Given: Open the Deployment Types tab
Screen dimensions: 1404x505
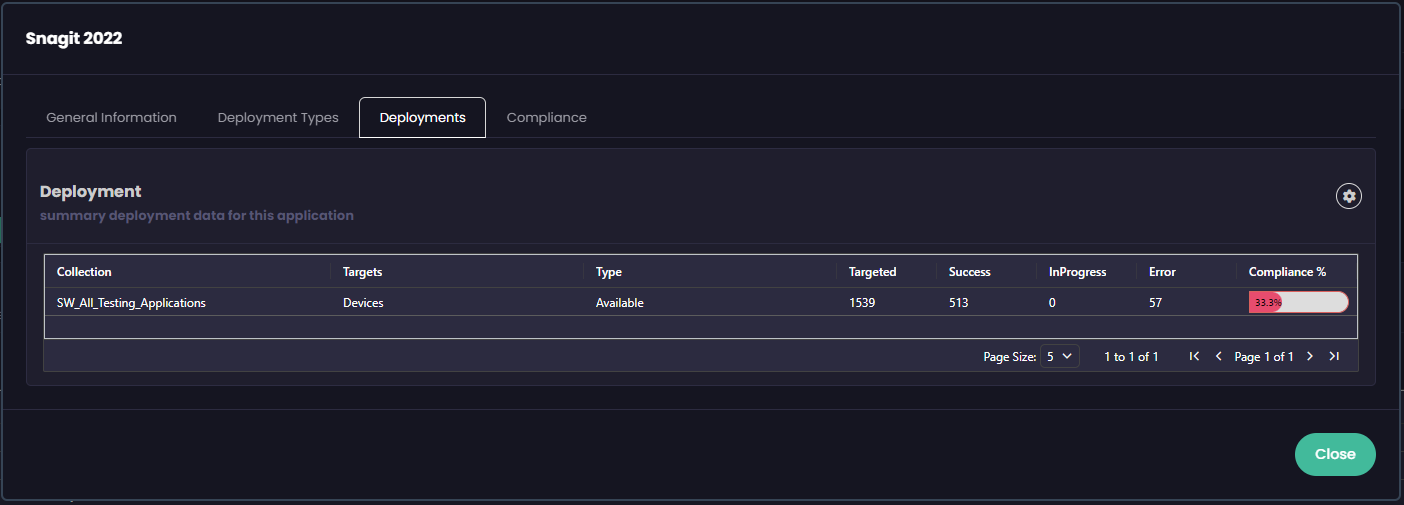Looking at the screenshot, I should [x=278, y=117].
